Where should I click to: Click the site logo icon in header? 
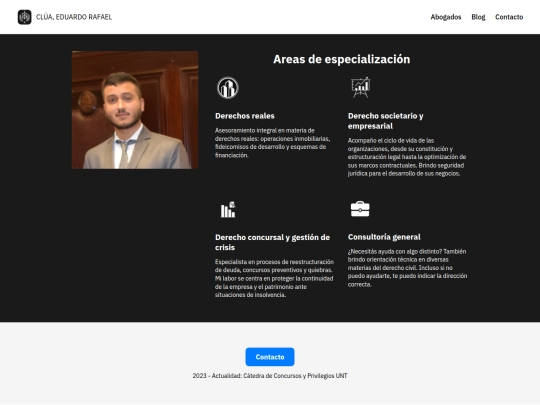[x=24, y=17]
